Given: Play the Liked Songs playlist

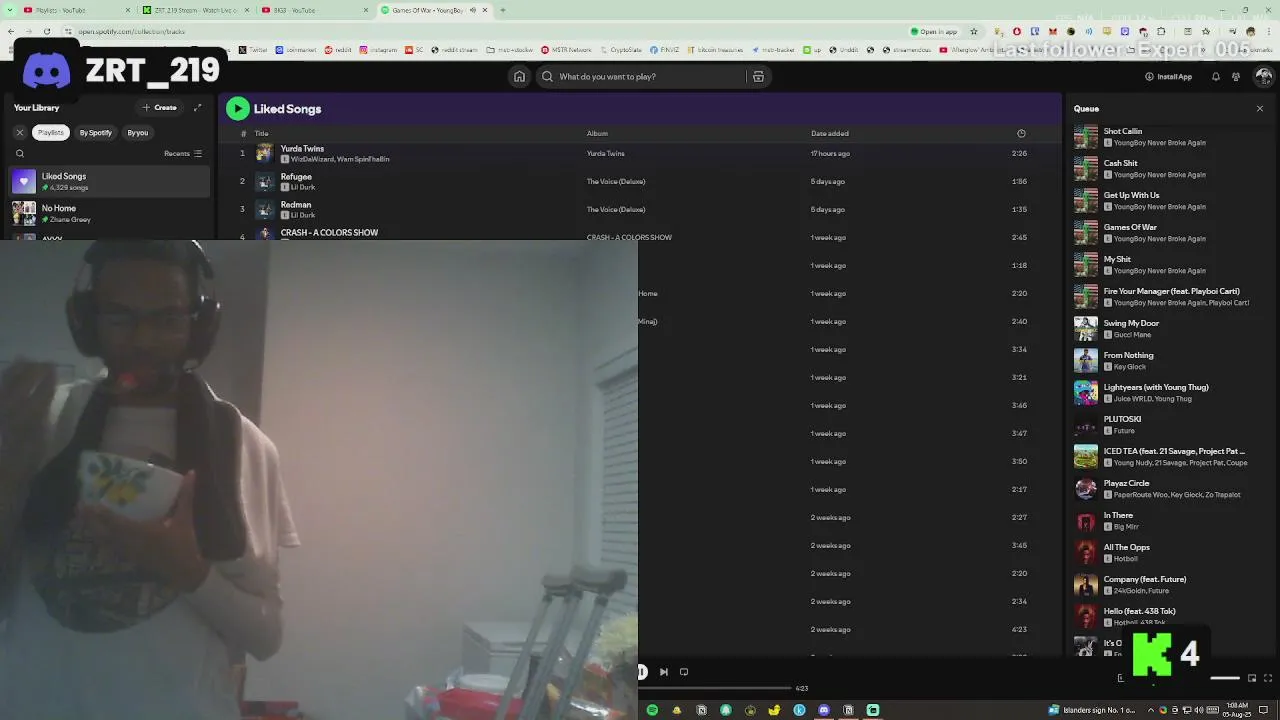Looking at the screenshot, I should click(x=237, y=108).
